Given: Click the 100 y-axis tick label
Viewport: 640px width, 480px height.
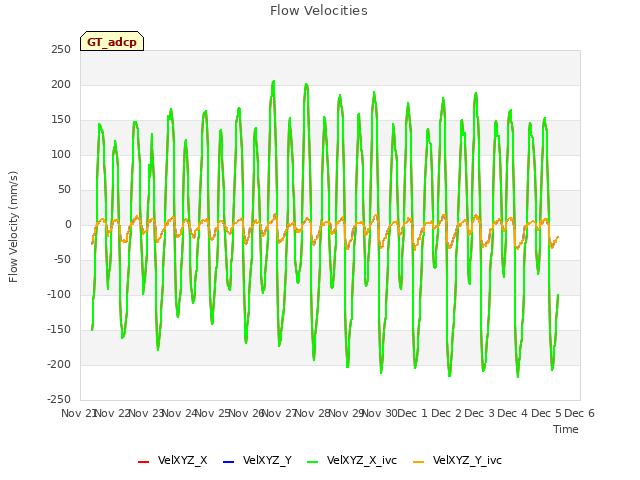Looking at the screenshot, I should tap(61, 155).
